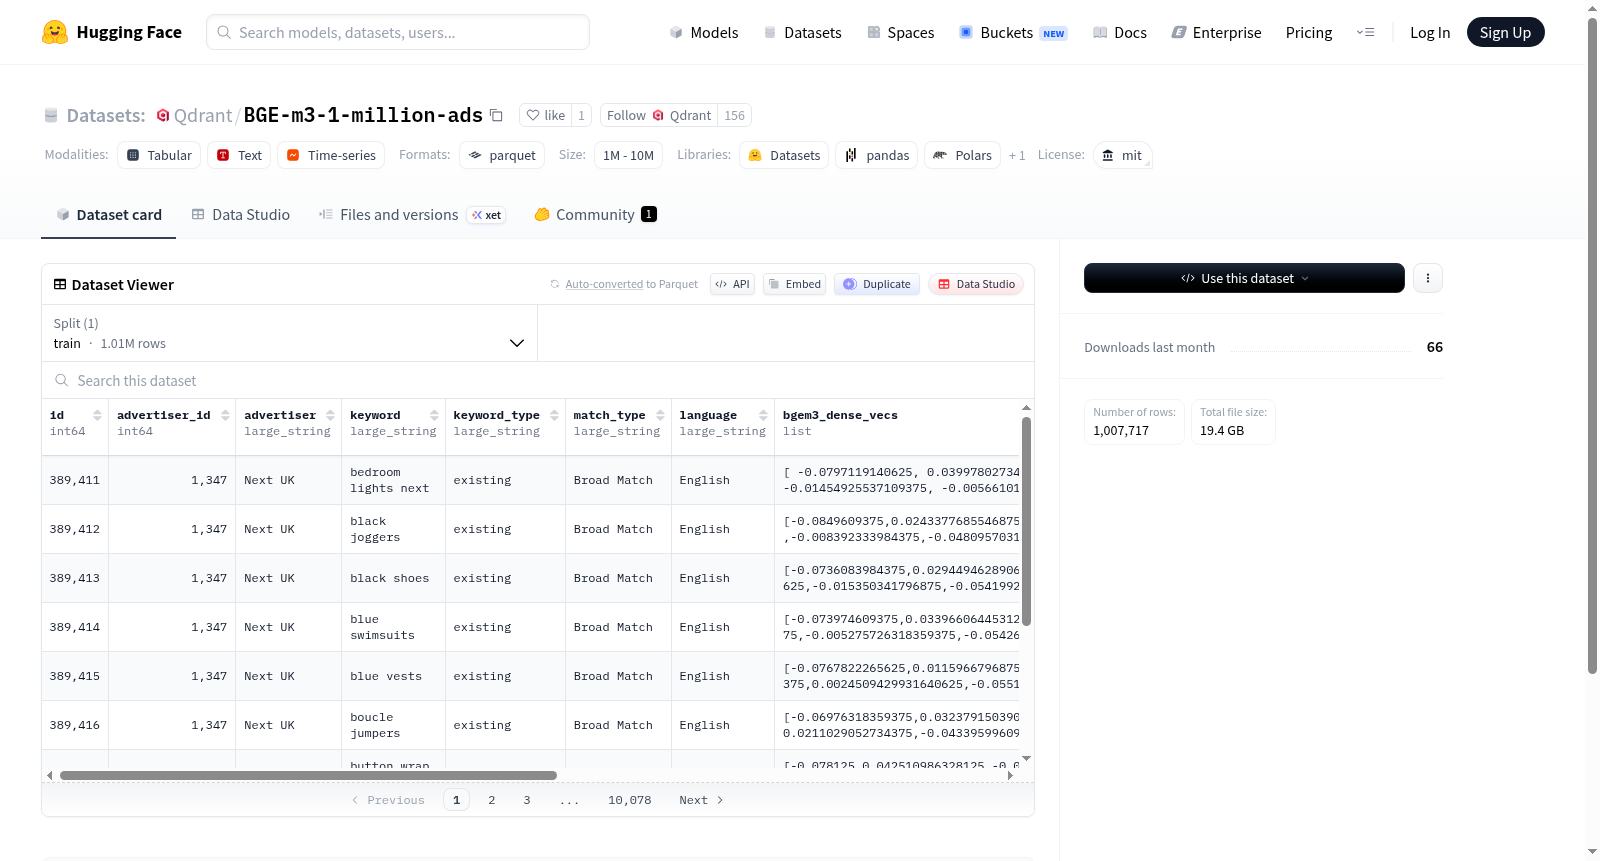Copy dataset name with the copy icon
This screenshot has width=1600, height=861.
[496, 115]
